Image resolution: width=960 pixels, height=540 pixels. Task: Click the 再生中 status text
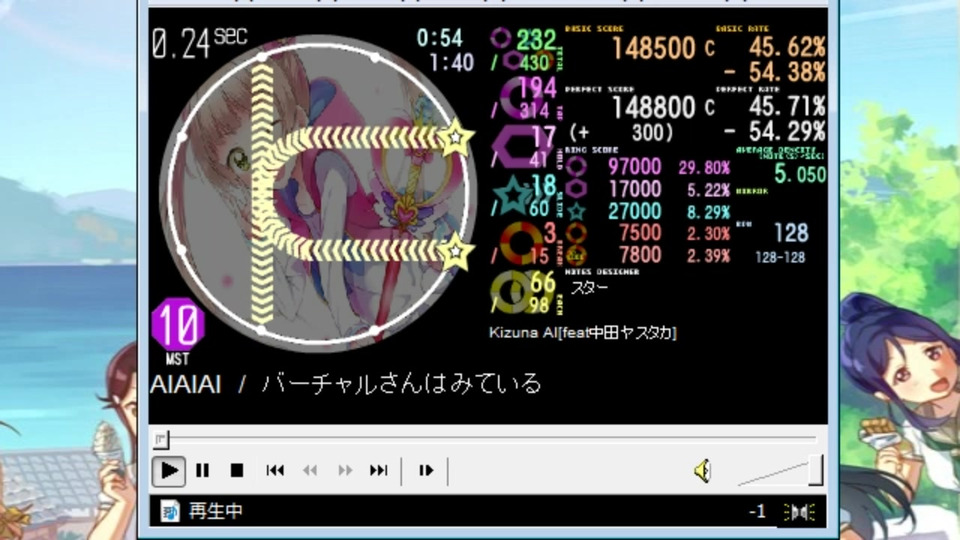(216, 511)
